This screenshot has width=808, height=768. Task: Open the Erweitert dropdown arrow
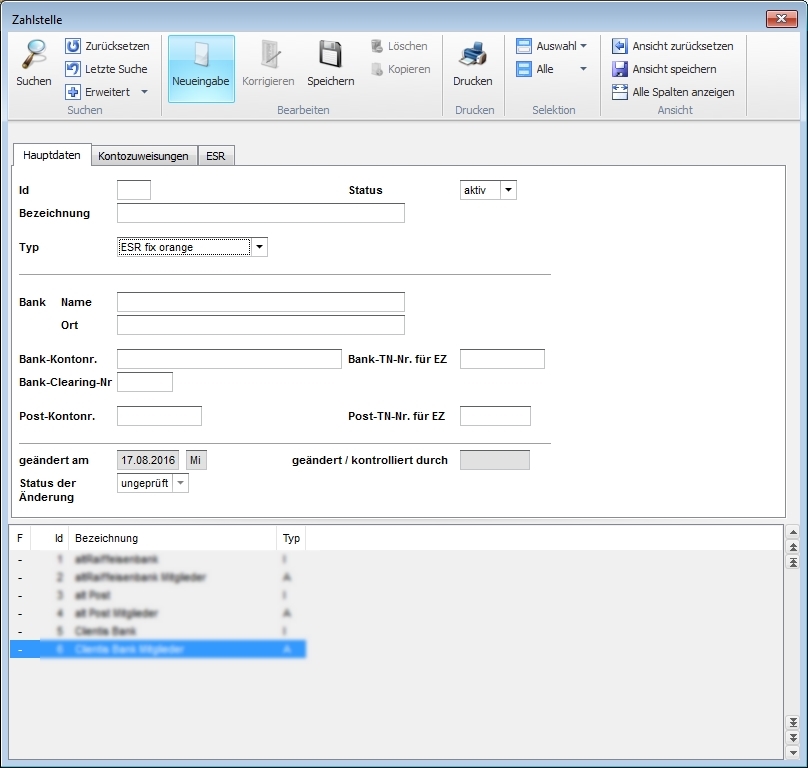144,92
